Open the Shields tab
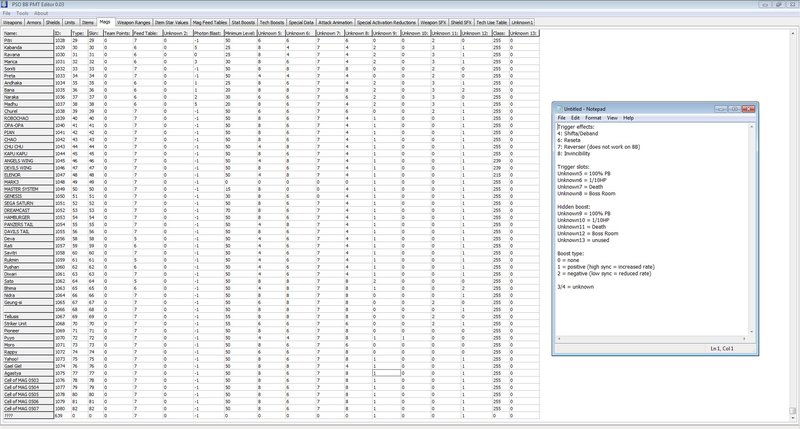 click(53, 22)
